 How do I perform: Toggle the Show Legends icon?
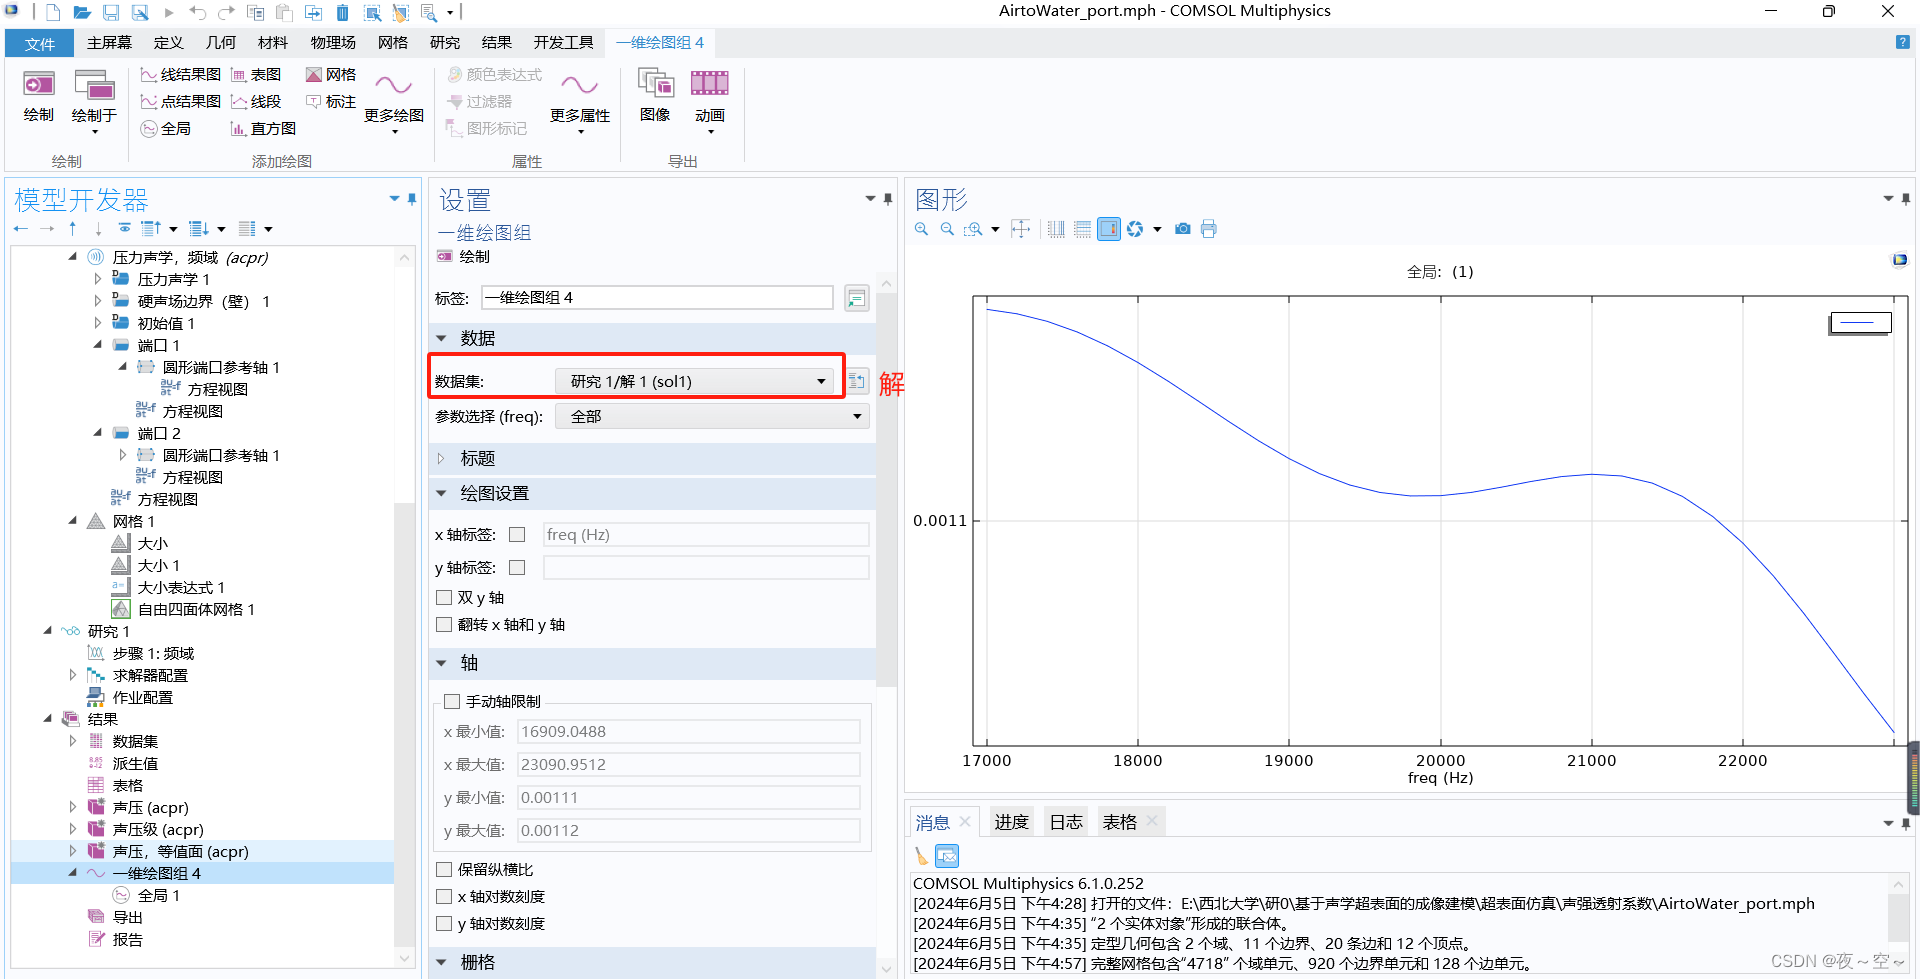click(x=1109, y=229)
